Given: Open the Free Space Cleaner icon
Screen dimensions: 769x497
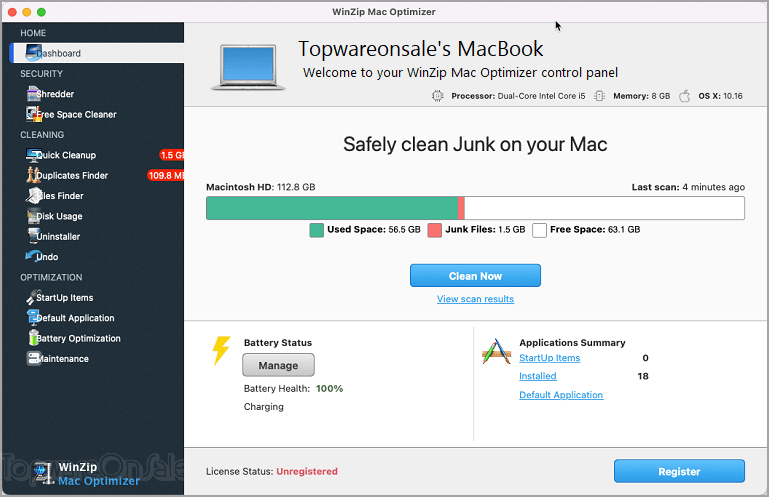Looking at the screenshot, I should tap(34, 114).
